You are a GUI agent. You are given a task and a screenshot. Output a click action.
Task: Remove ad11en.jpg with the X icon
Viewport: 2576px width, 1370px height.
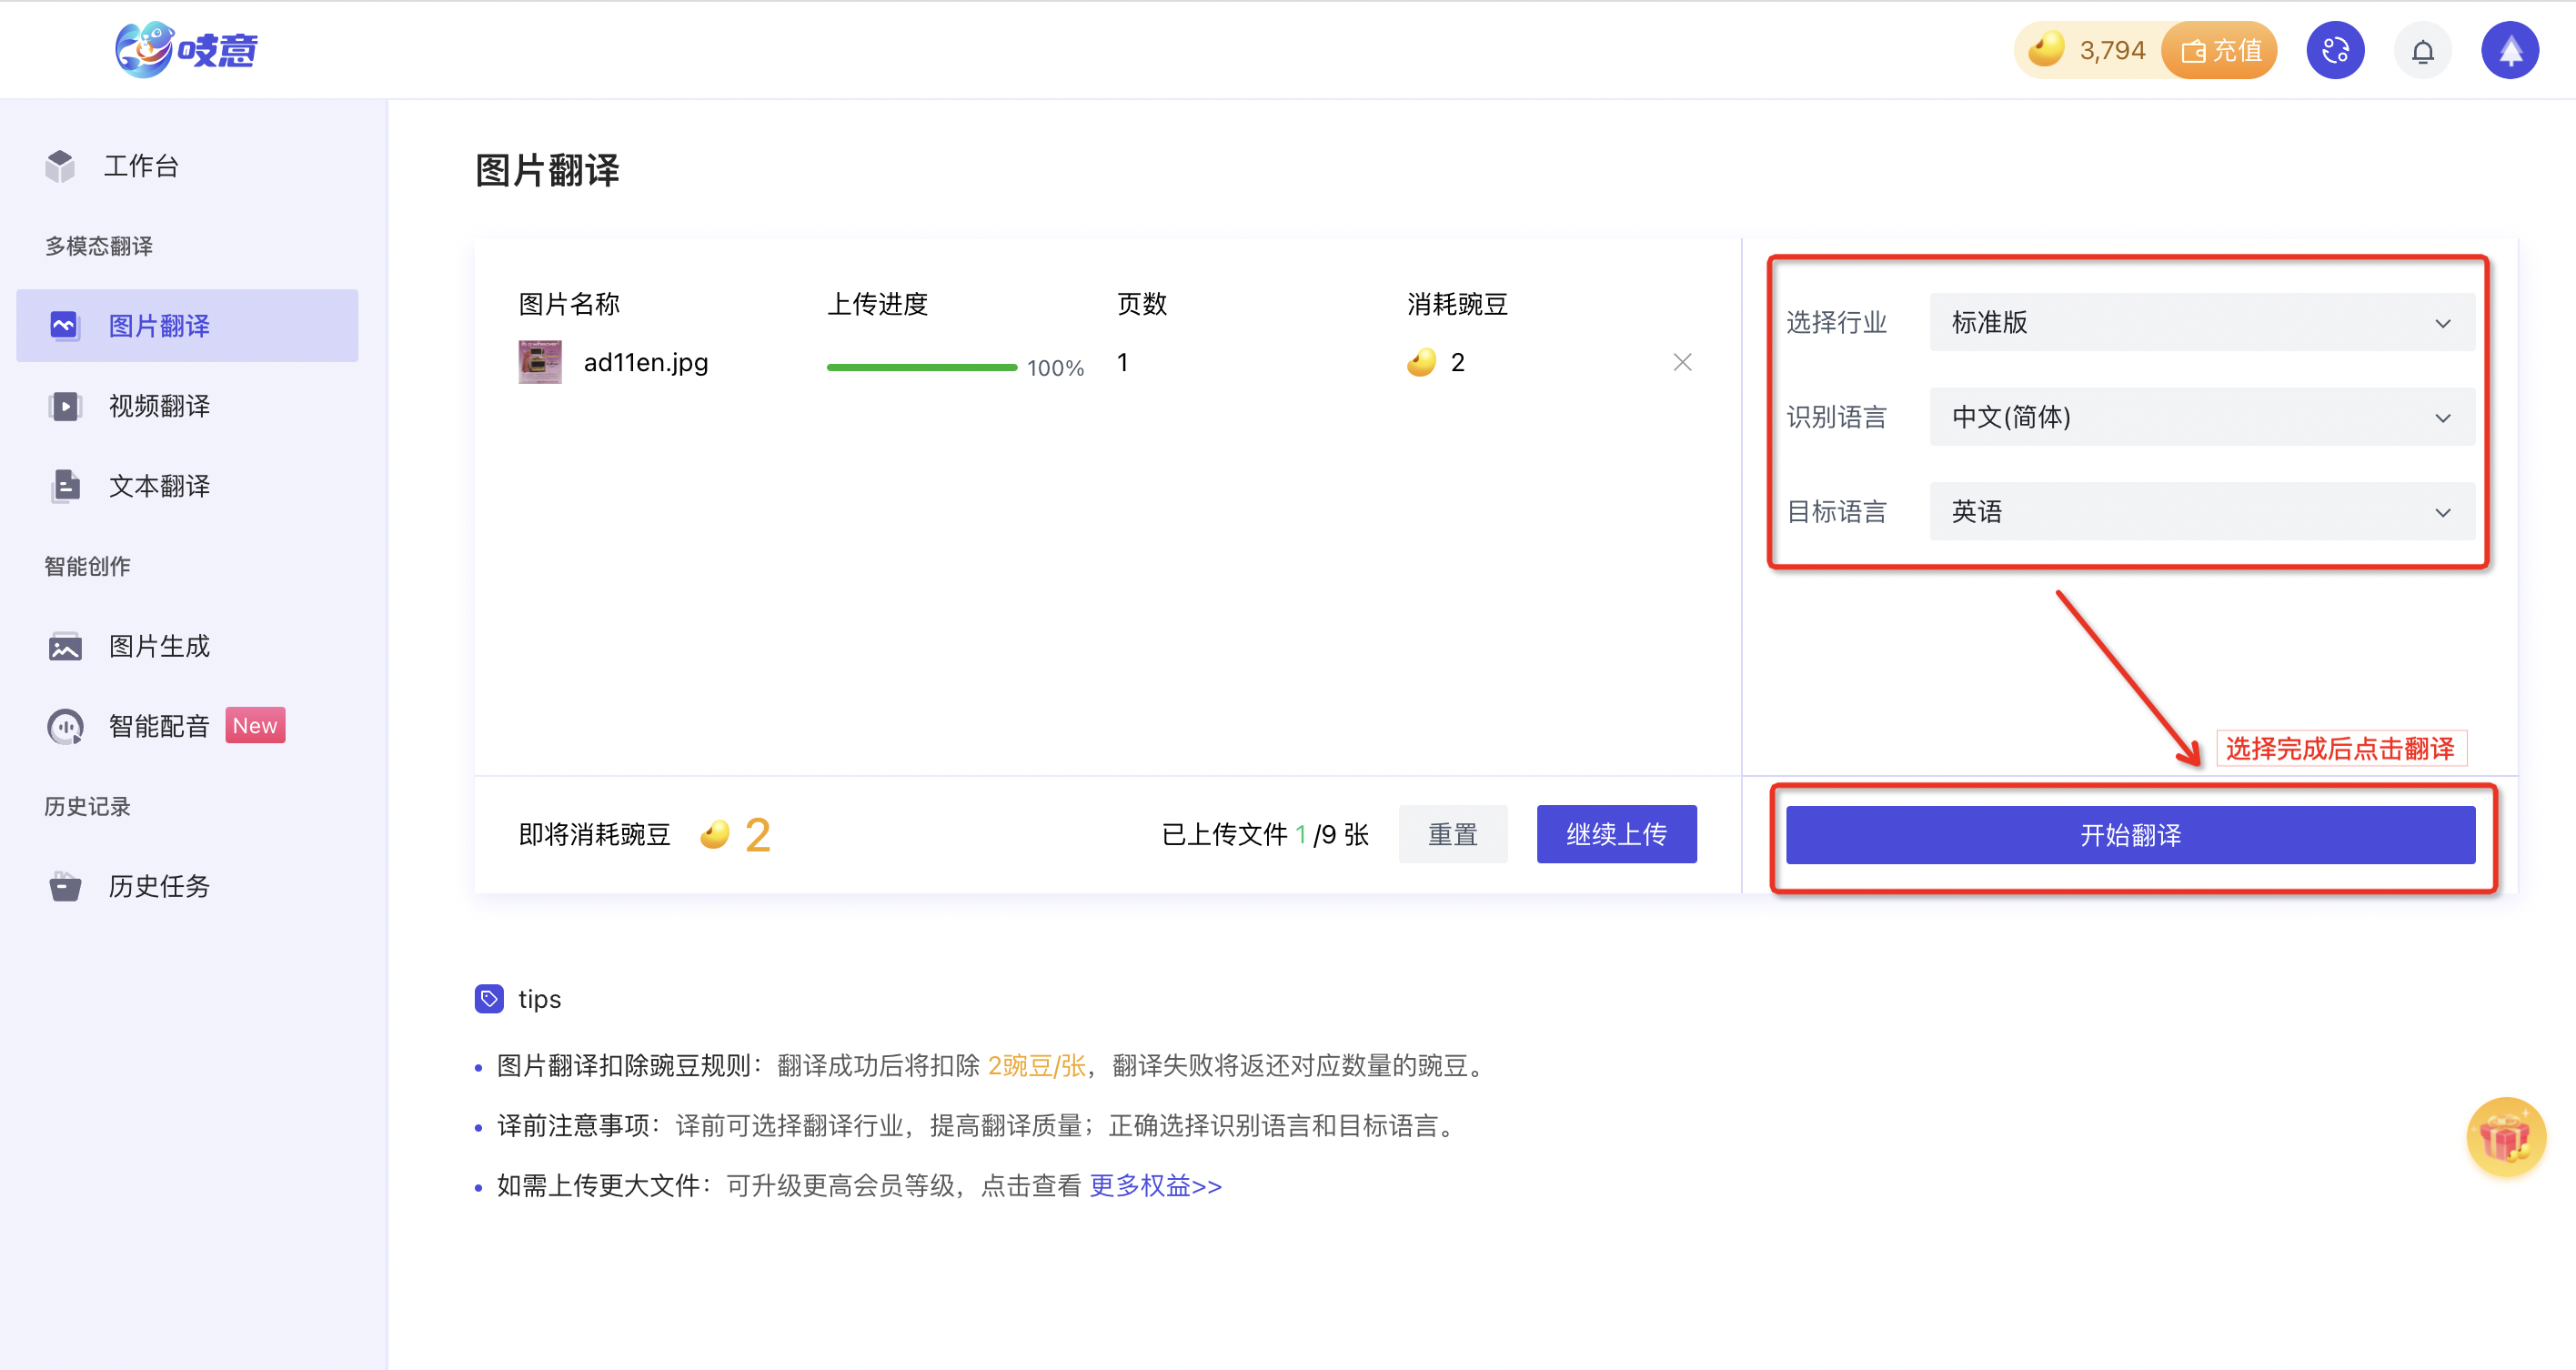(x=1682, y=362)
